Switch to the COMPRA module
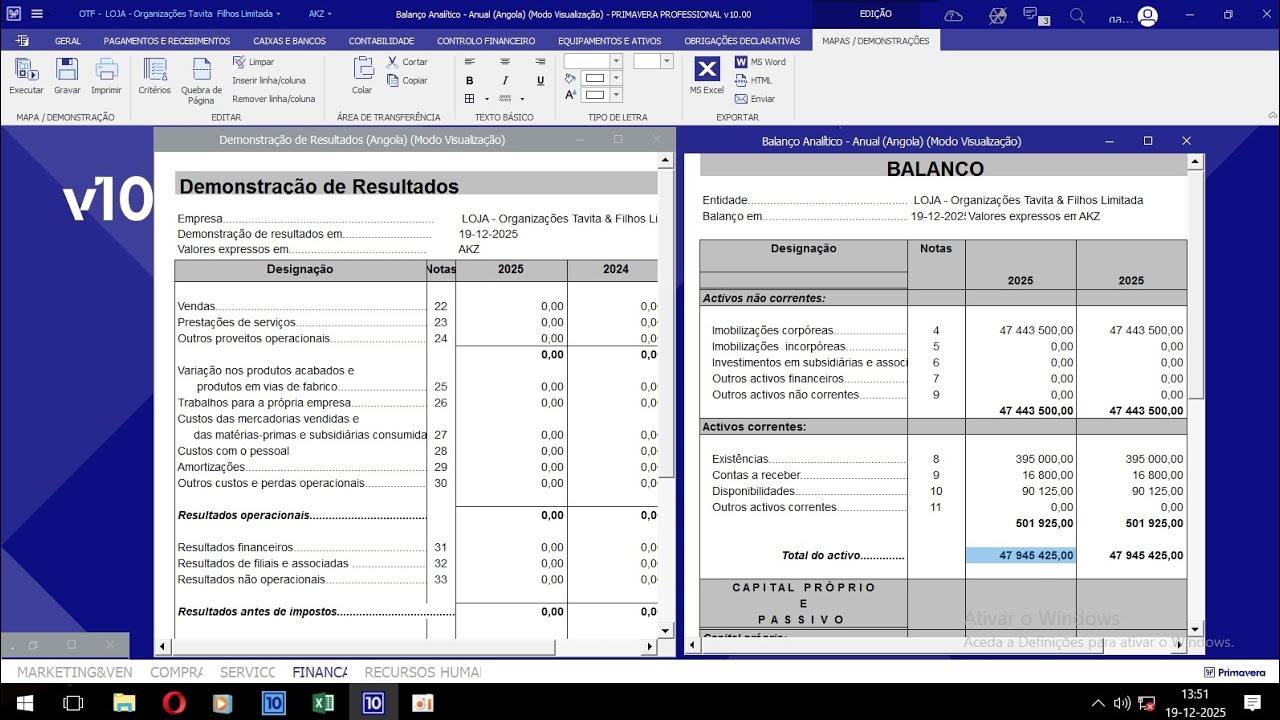Screen dimensions: 1280x720 176,672
